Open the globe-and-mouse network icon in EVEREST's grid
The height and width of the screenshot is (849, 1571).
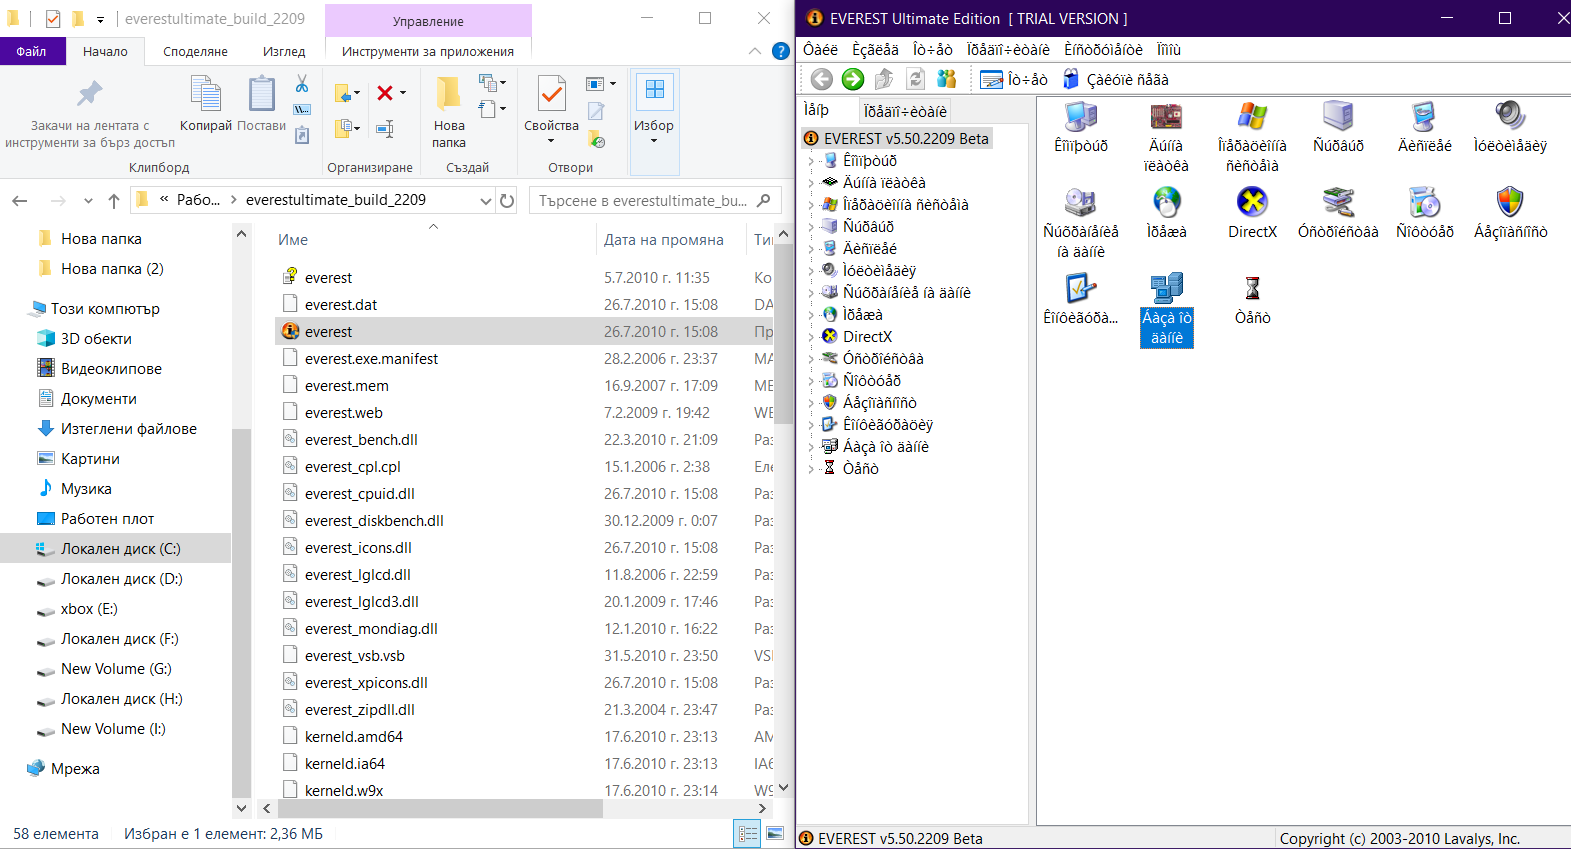click(1166, 203)
